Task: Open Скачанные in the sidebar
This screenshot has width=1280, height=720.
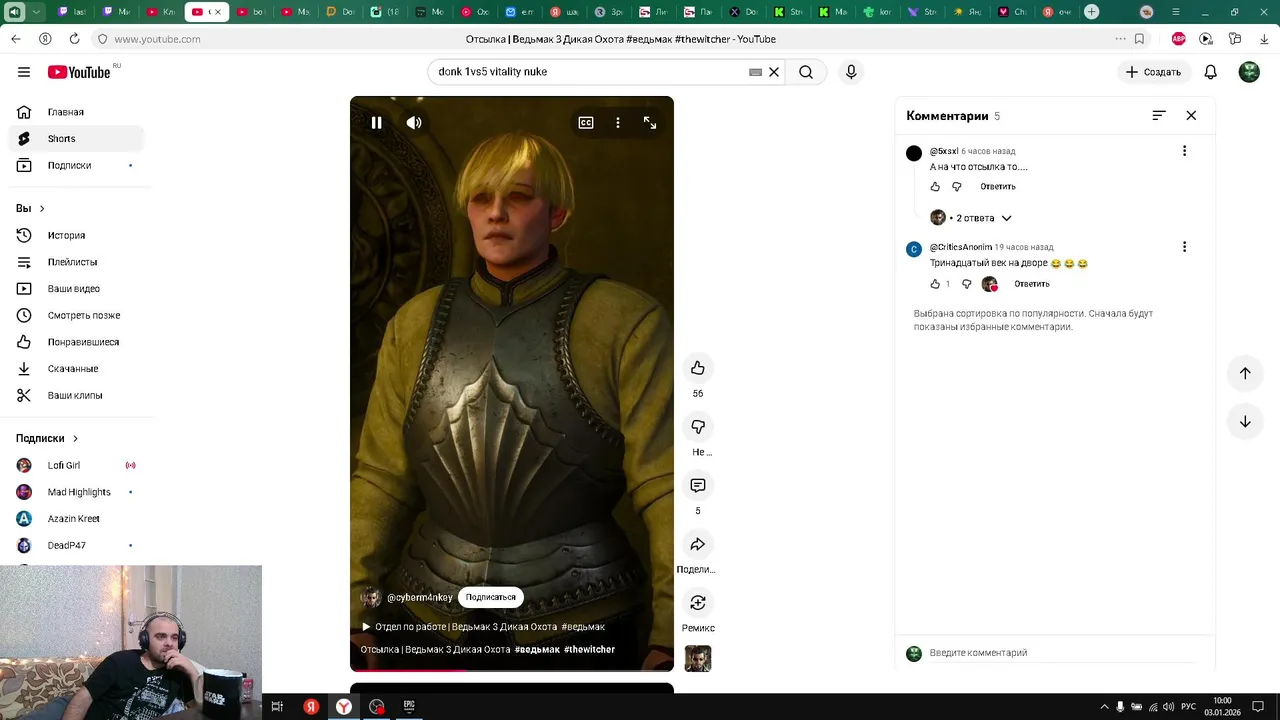Action: (x=76, y=369)
